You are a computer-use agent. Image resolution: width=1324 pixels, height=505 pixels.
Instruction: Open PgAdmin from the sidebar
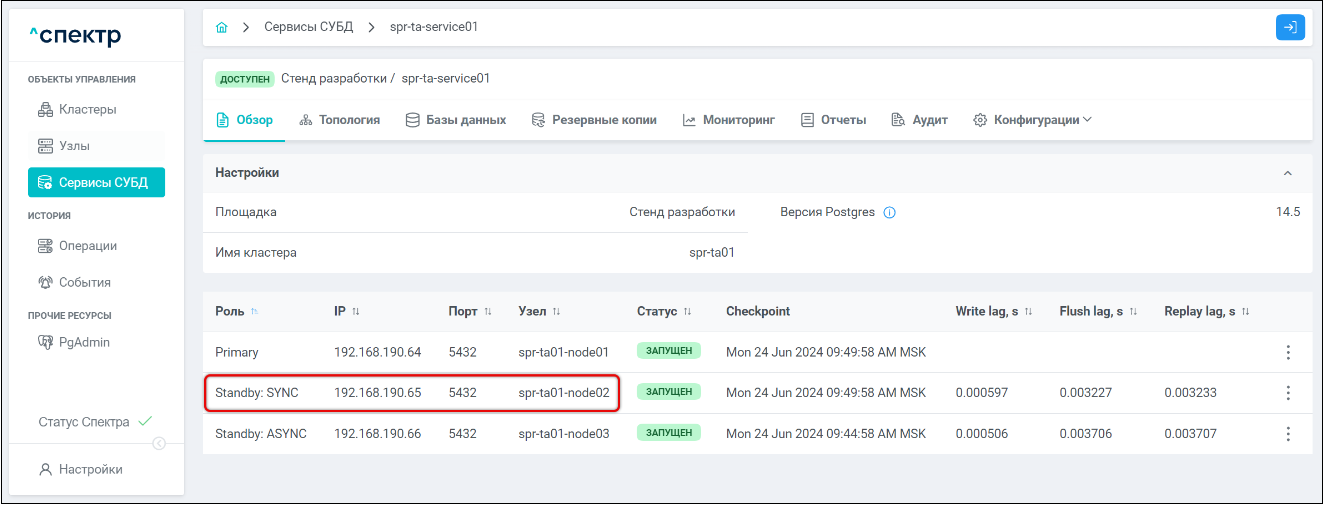coord(83,342)
